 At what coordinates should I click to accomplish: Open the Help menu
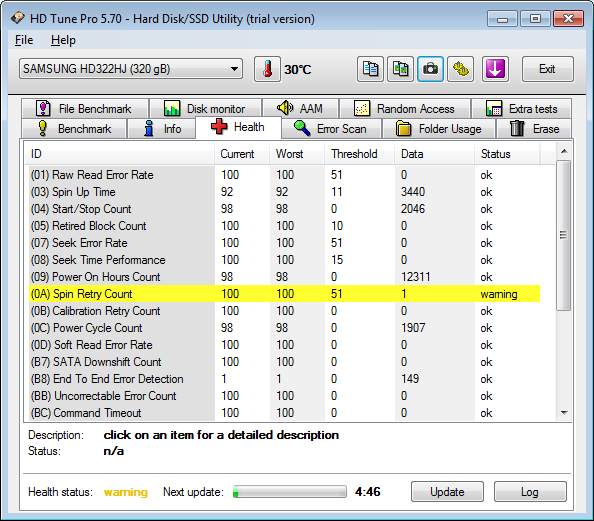click(63, 40)
